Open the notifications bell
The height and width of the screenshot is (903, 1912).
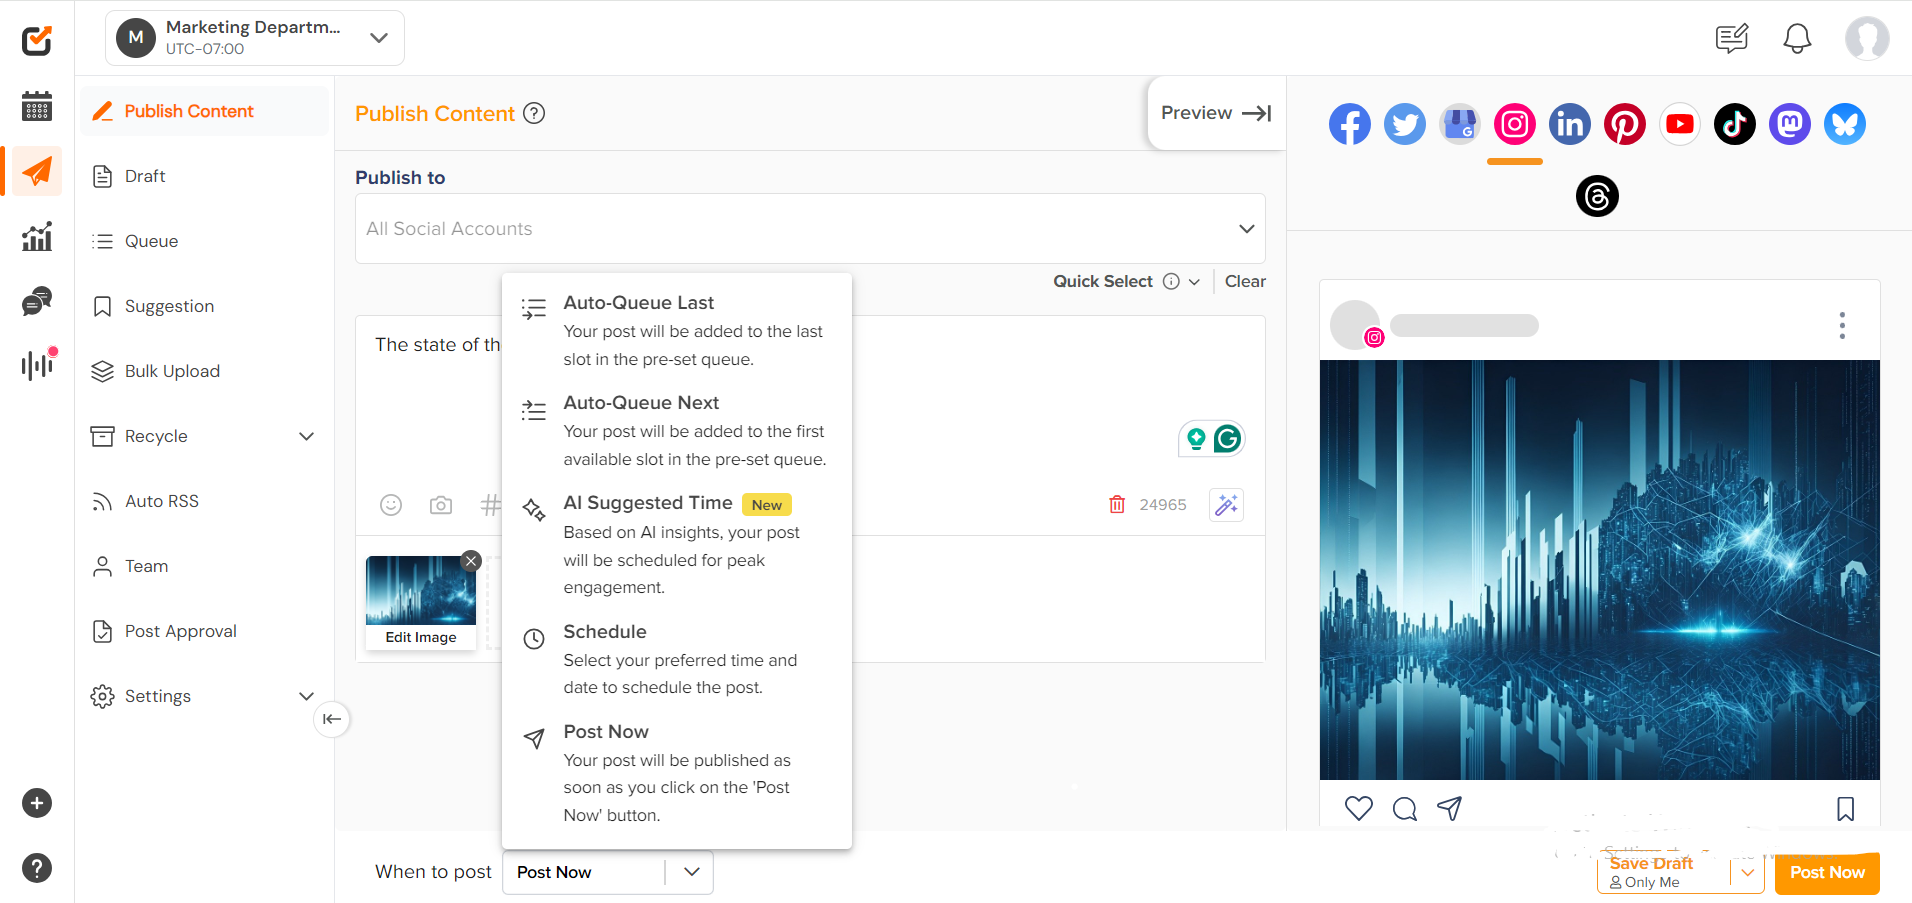(1796, 38)
